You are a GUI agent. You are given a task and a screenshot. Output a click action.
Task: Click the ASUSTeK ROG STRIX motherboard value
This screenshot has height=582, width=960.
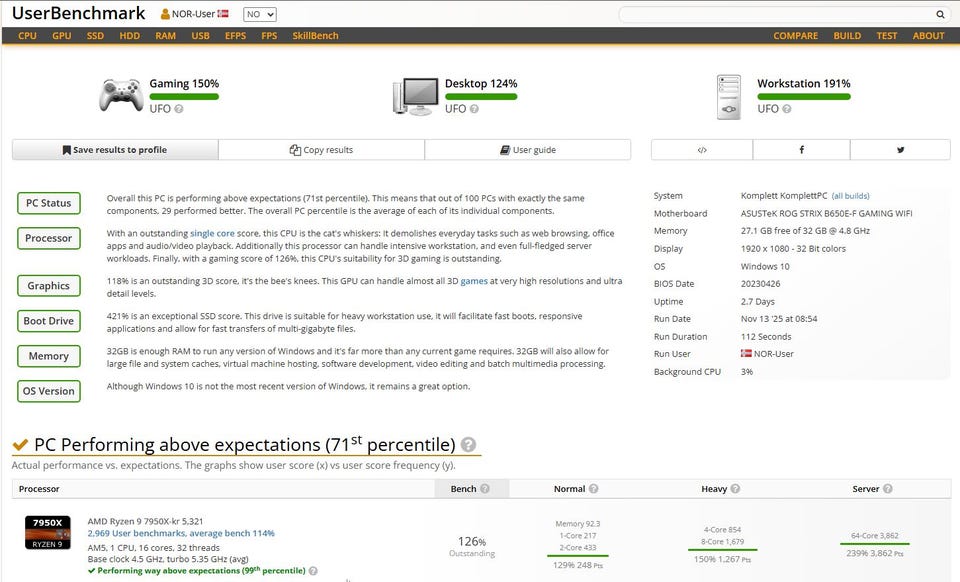coord(827,214)
